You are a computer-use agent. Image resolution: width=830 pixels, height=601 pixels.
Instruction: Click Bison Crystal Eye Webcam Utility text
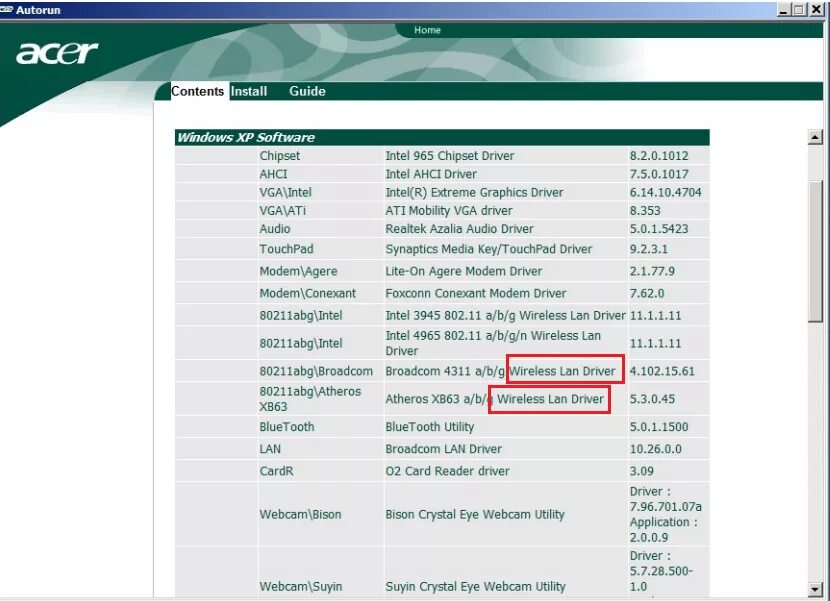[x=475, y=514]
